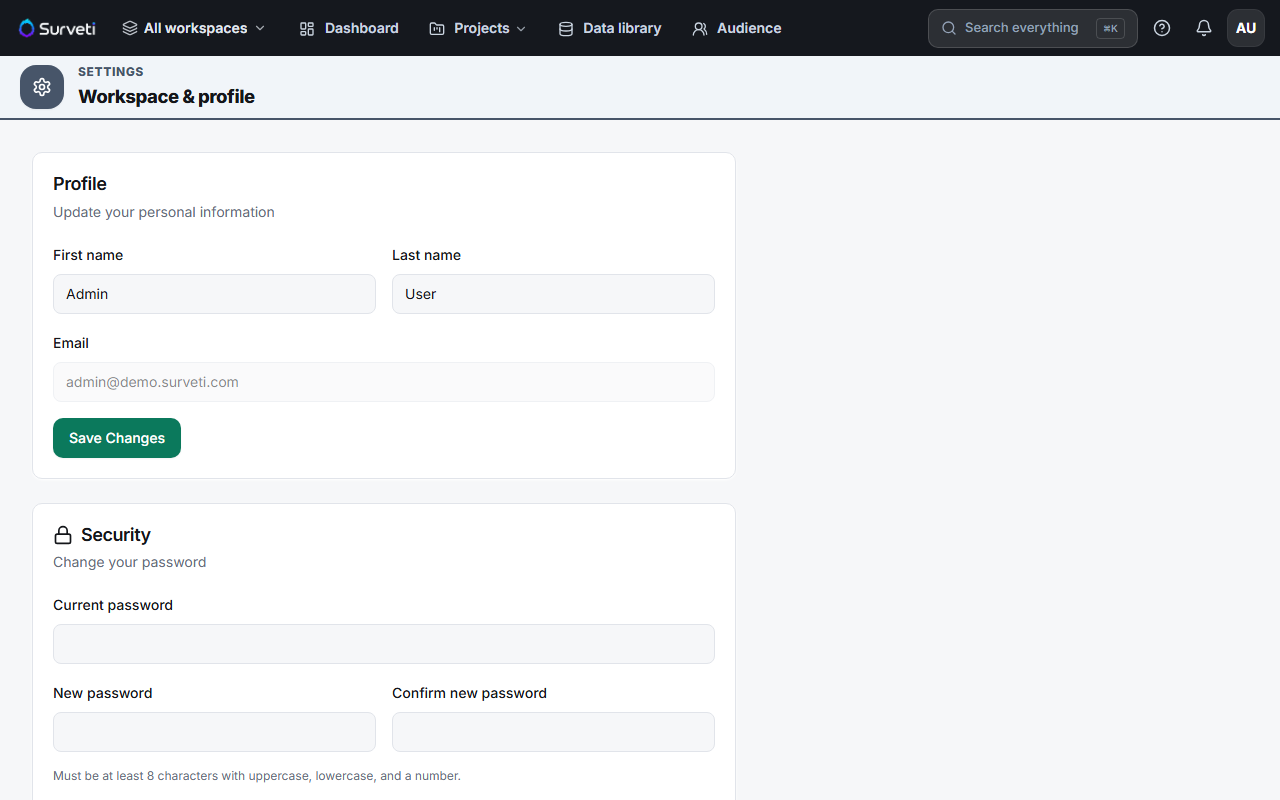Open the AU user avatar menu
This screenshot has width=1280, height=800.
coord(1246,28)
